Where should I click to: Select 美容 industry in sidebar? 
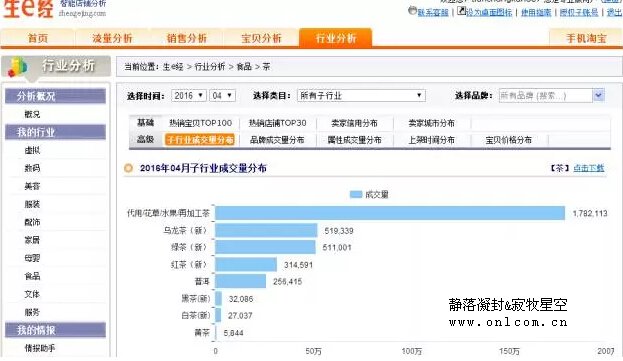point(32,186)
